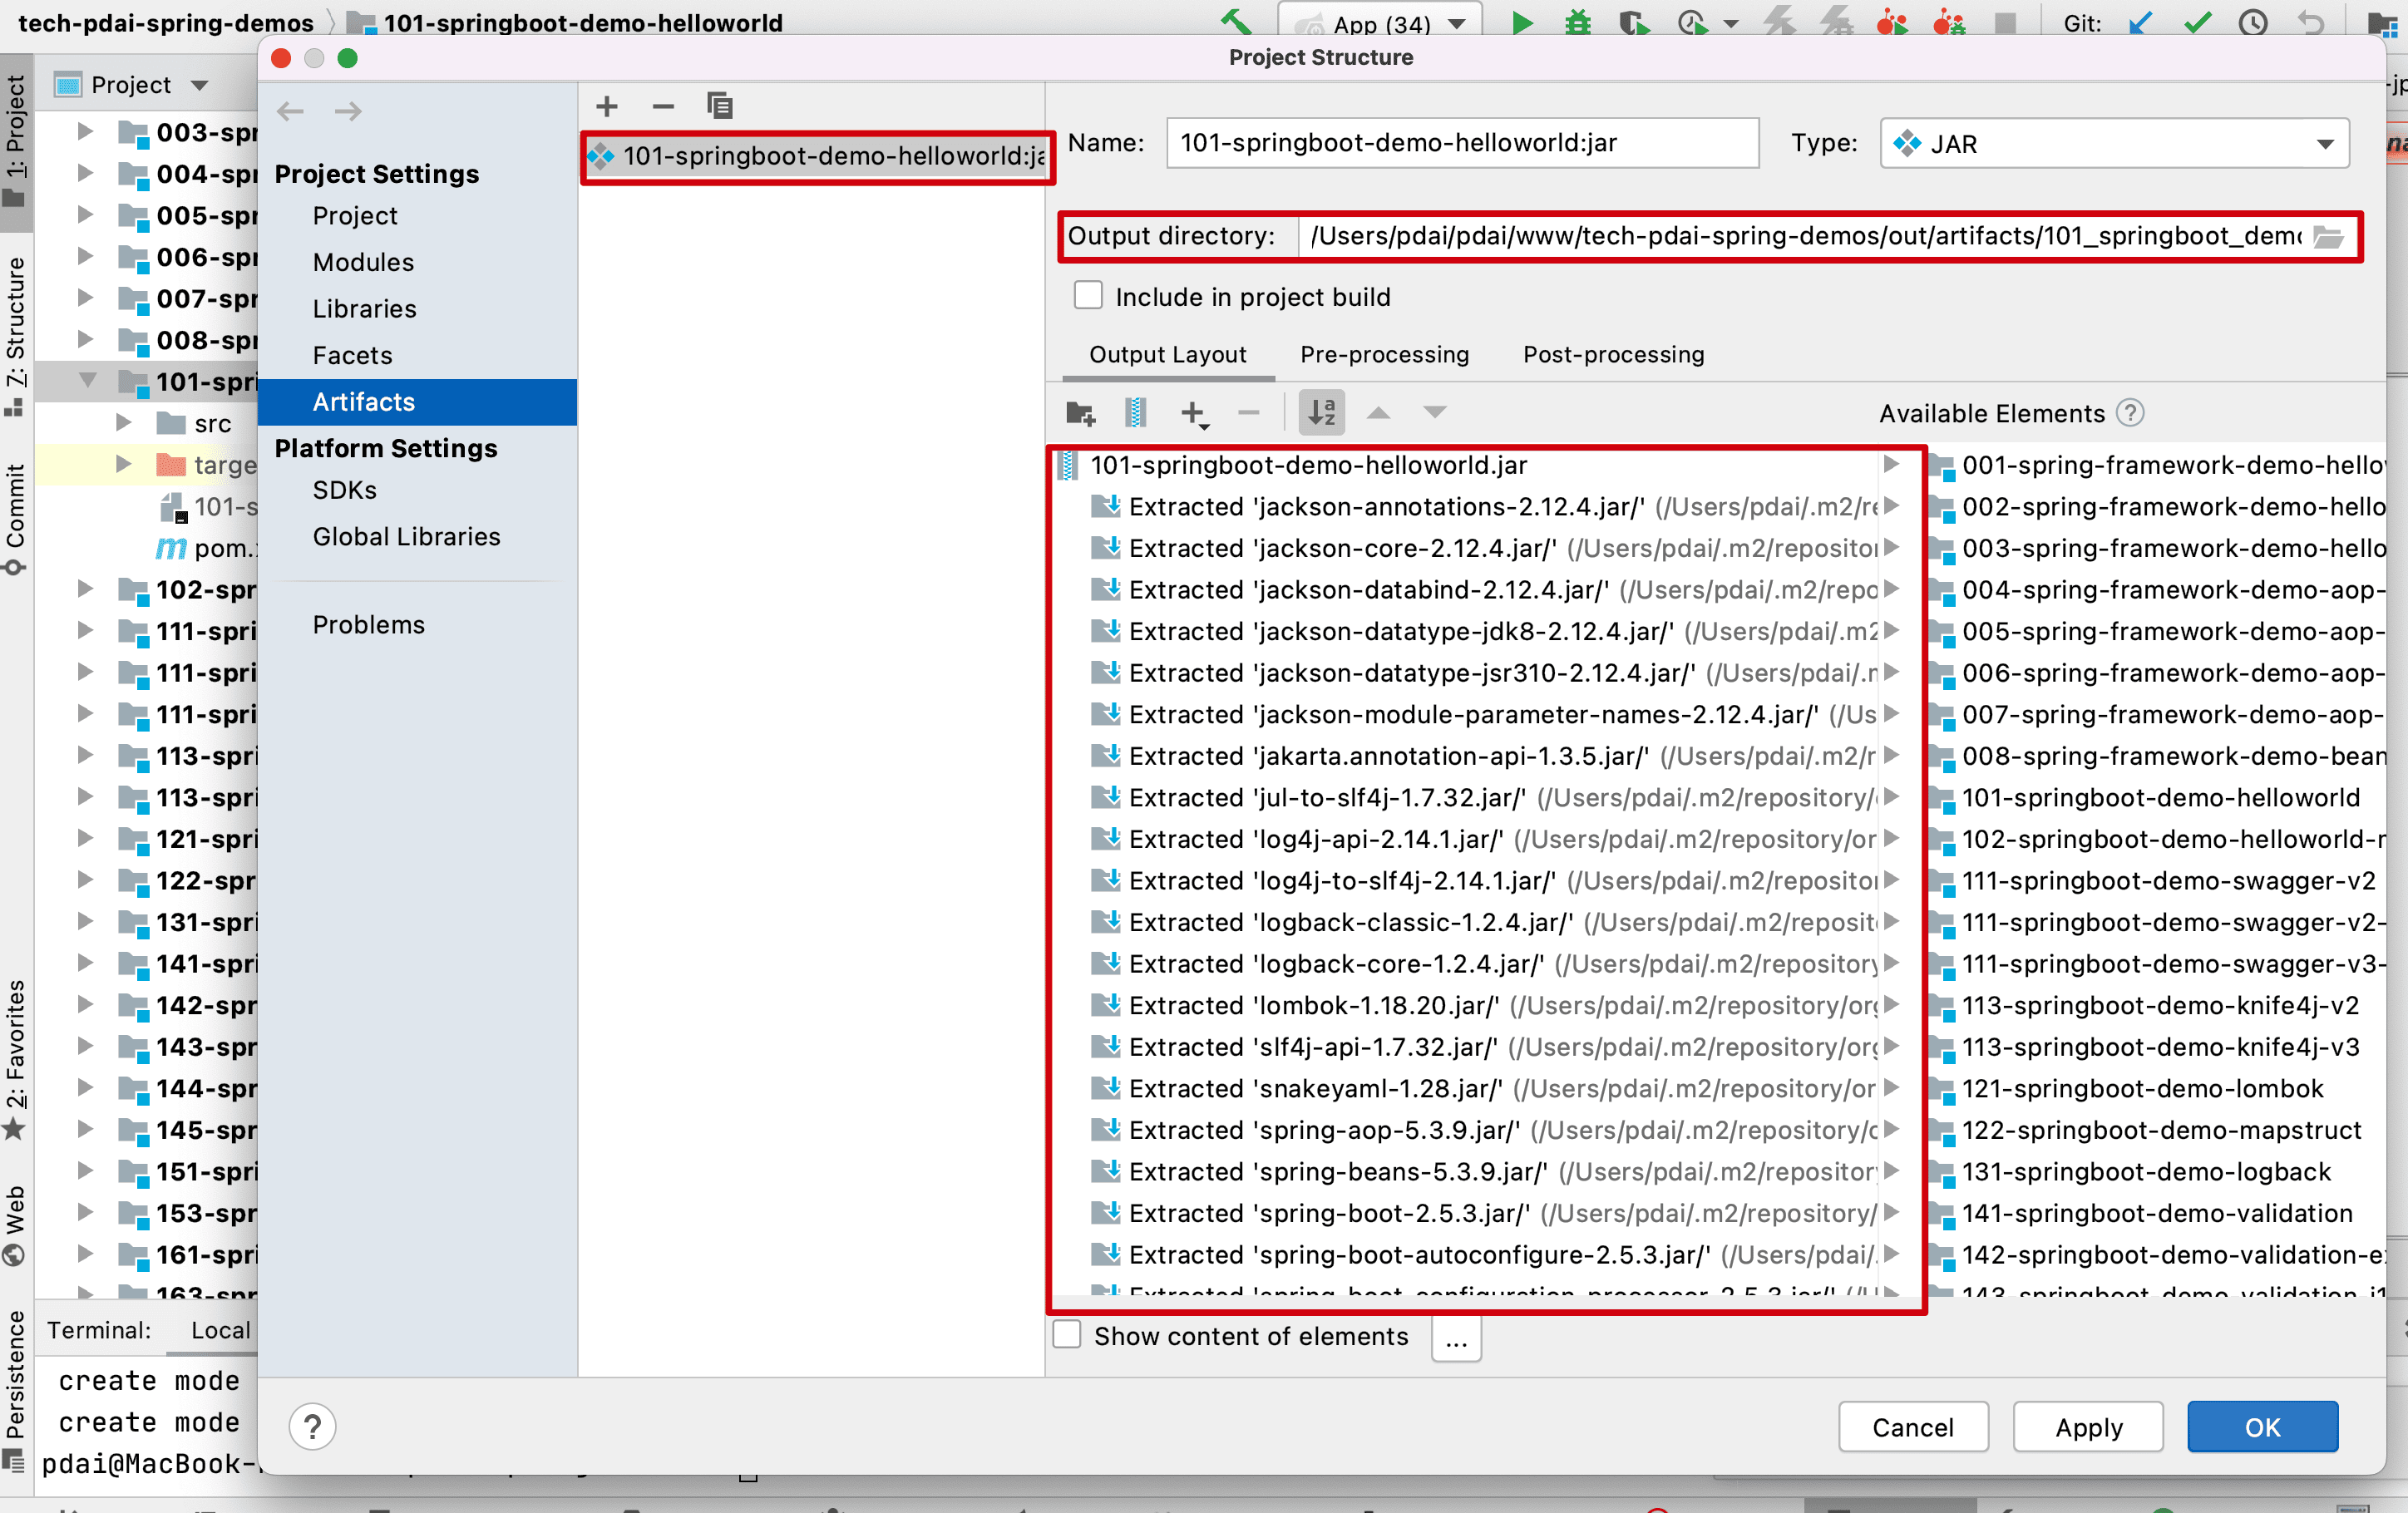
Task: Switch to the Pre-processing tab
Action: (1384, 354)
